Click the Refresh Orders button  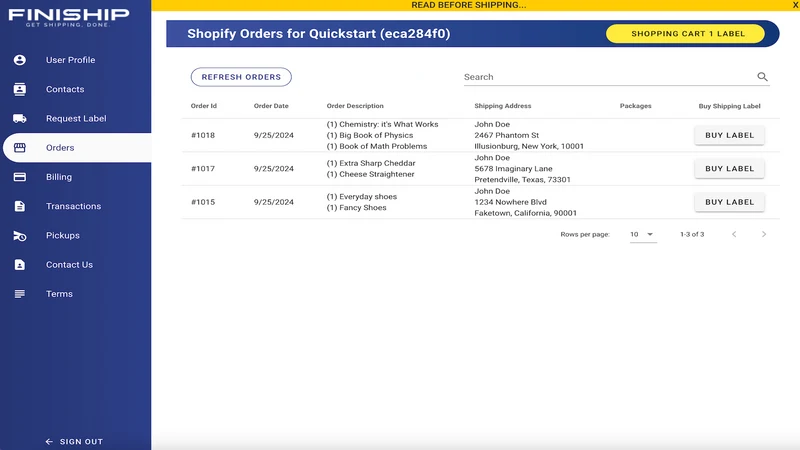(241, 77)
